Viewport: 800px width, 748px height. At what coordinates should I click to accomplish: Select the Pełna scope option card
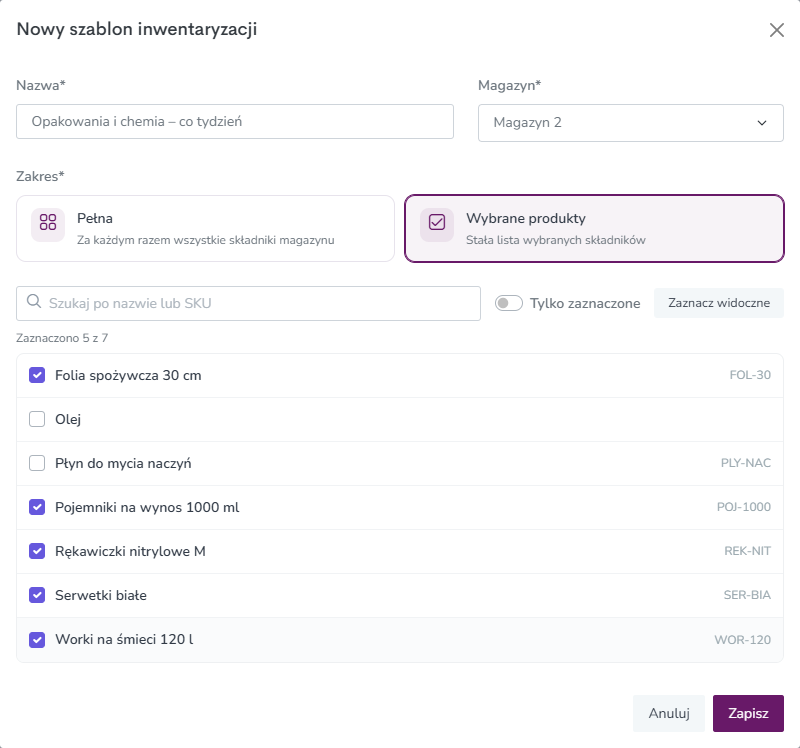click(205, 229)
